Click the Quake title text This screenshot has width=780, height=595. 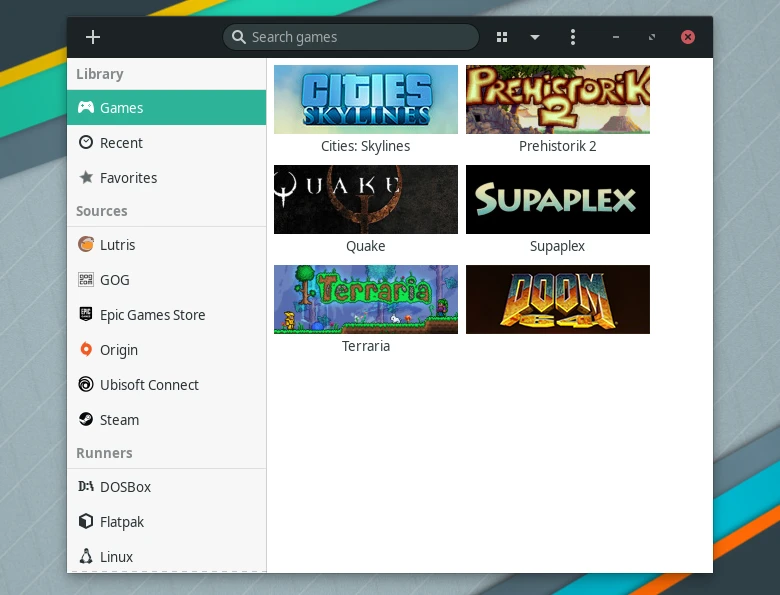coord(366,246)
